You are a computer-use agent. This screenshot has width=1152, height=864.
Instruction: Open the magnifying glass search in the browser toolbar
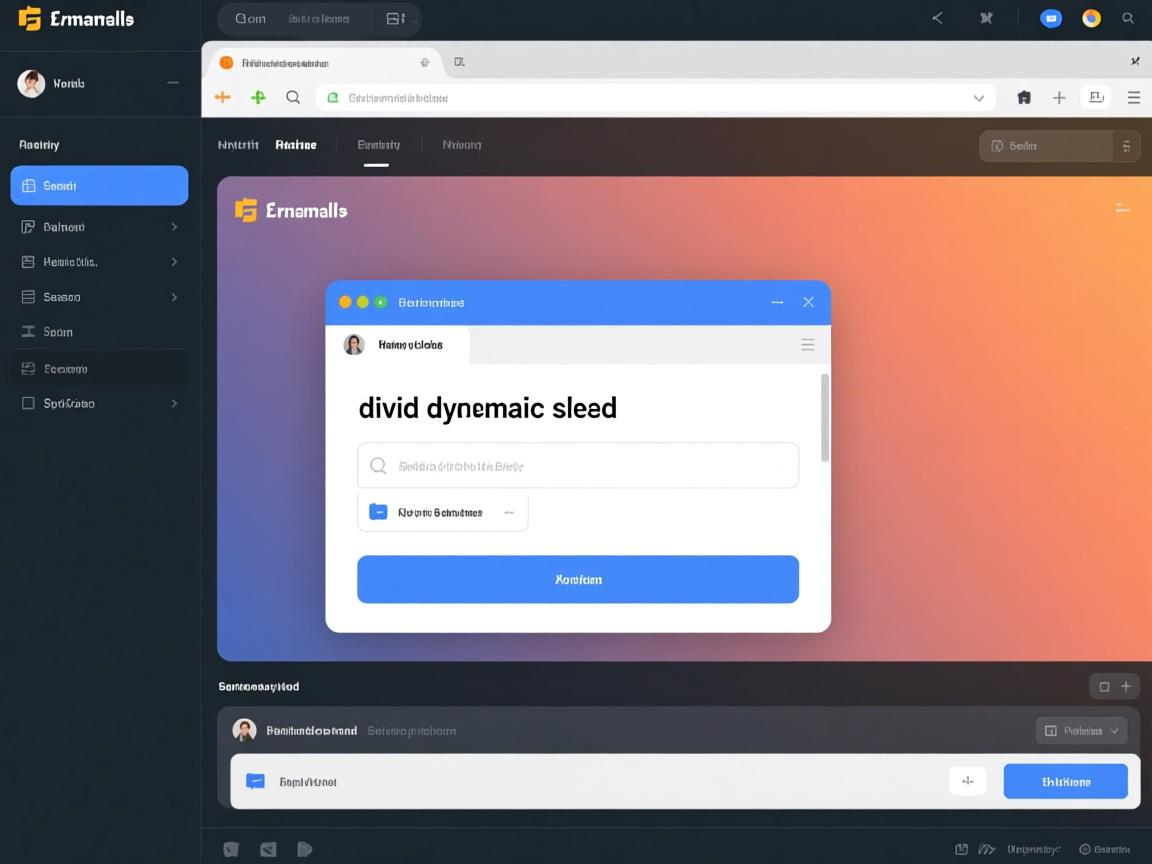tap(292, 97)
